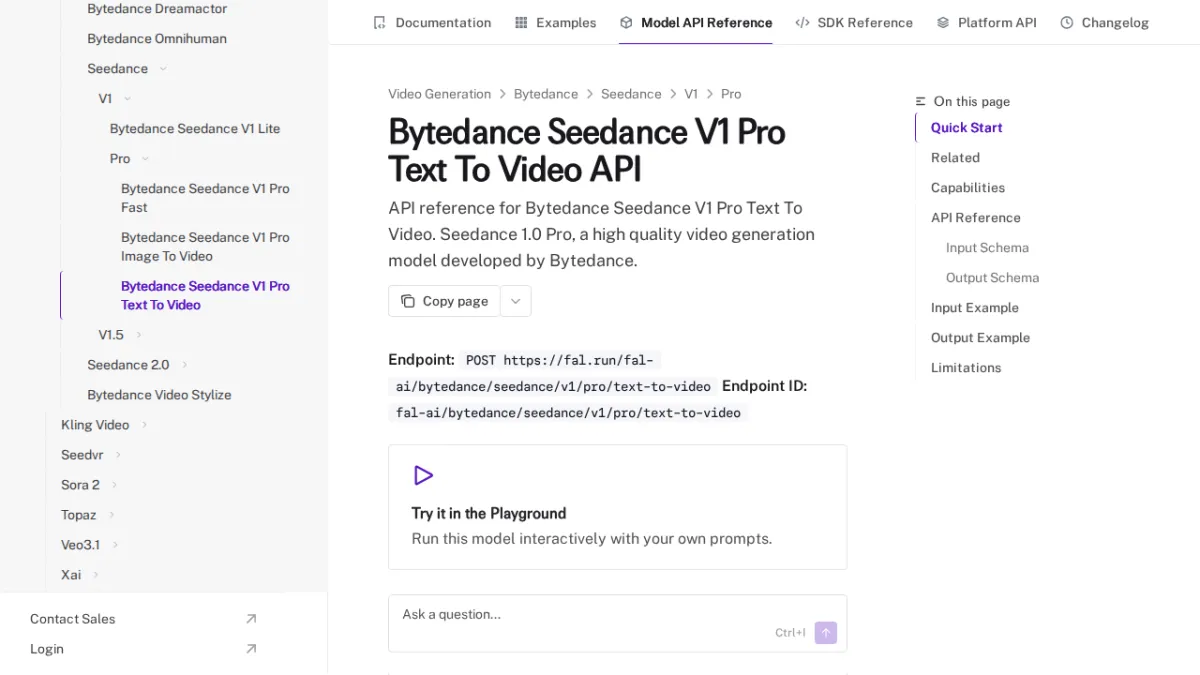Expand the Xai chevron
The width and height of the screenshot is (1200, 675).
click(96, 575)
